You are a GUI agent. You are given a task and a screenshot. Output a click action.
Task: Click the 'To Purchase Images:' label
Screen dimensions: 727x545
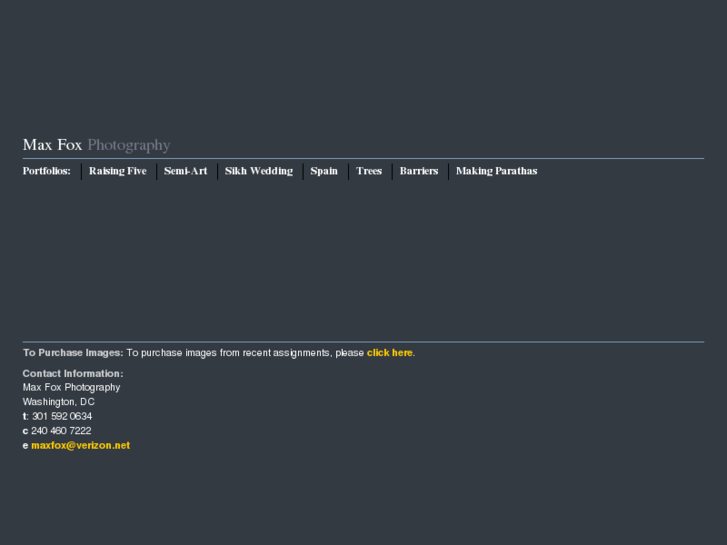(73, 353)
